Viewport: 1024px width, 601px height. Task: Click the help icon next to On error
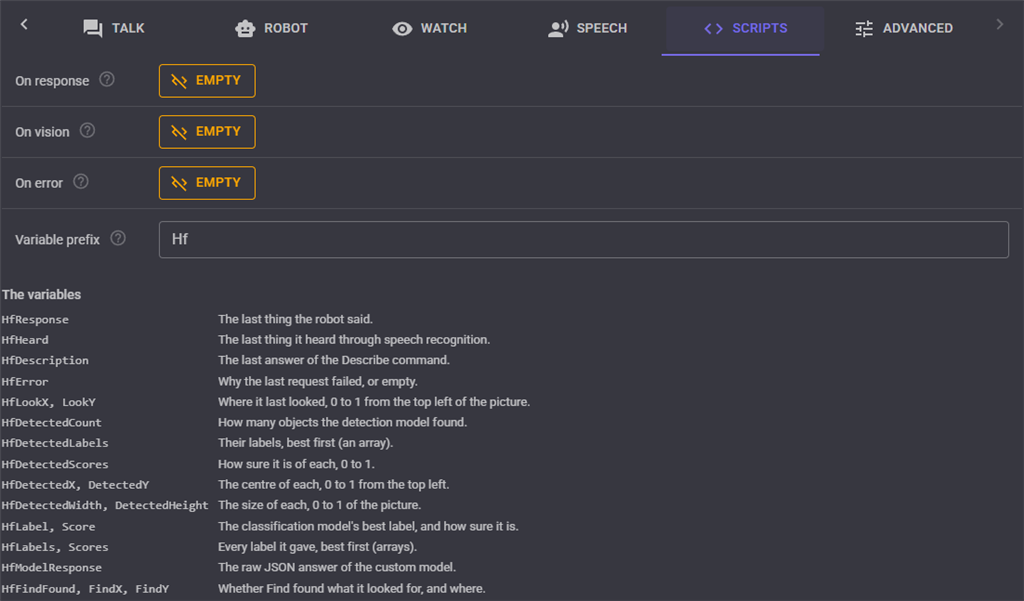pyautogui.click(x=80, y=182)
